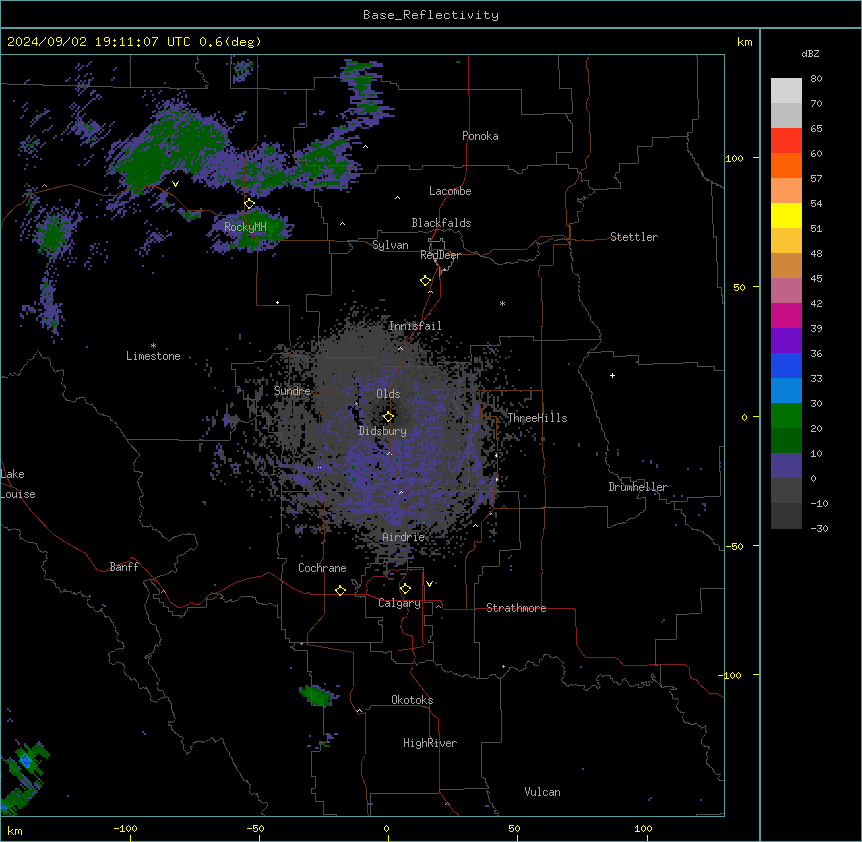The width and height of the screenshot is (862, 842).
Task: Click the Calgary city label
Action: pyautogui.click(x=399, y=603)
